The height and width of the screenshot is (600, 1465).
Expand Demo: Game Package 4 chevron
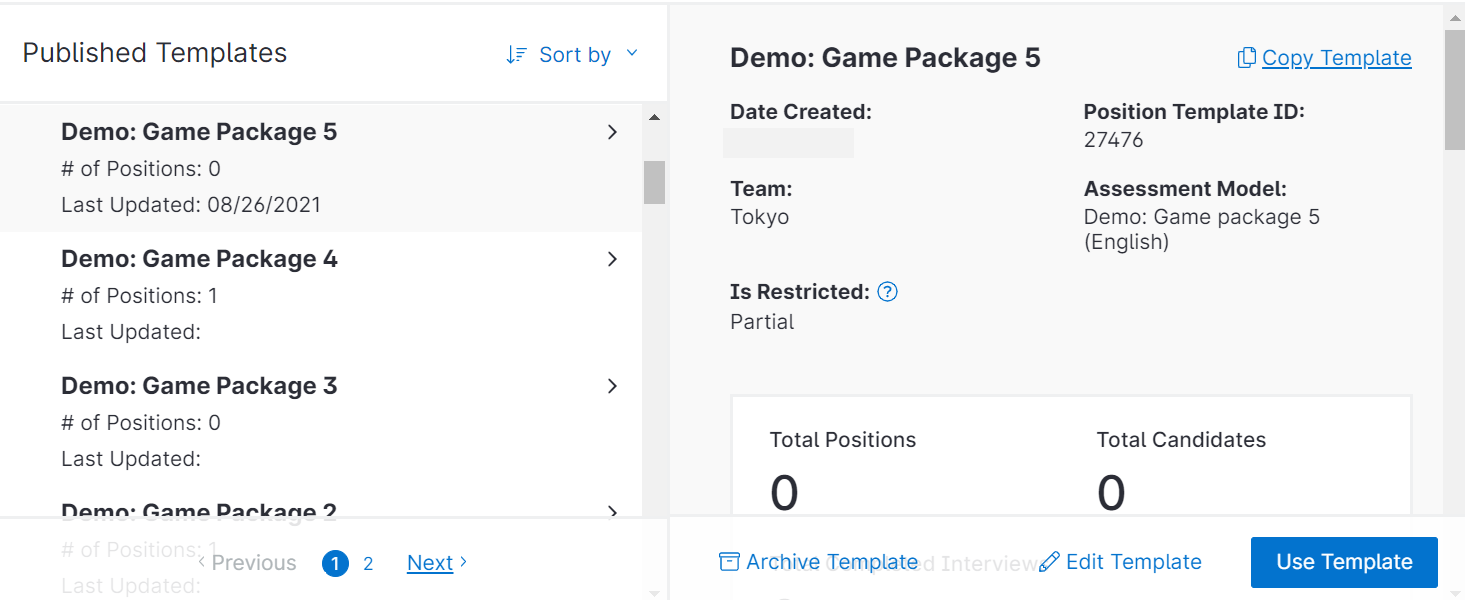click(612, 259)
